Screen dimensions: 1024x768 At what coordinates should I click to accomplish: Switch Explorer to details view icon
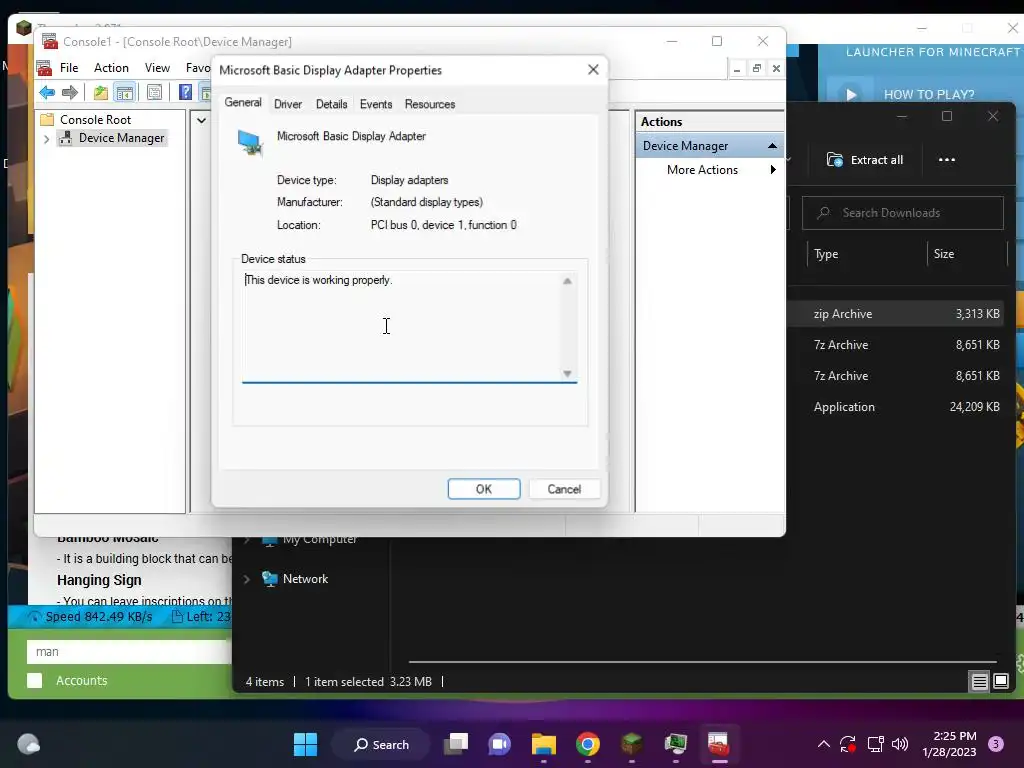(979, 682)
